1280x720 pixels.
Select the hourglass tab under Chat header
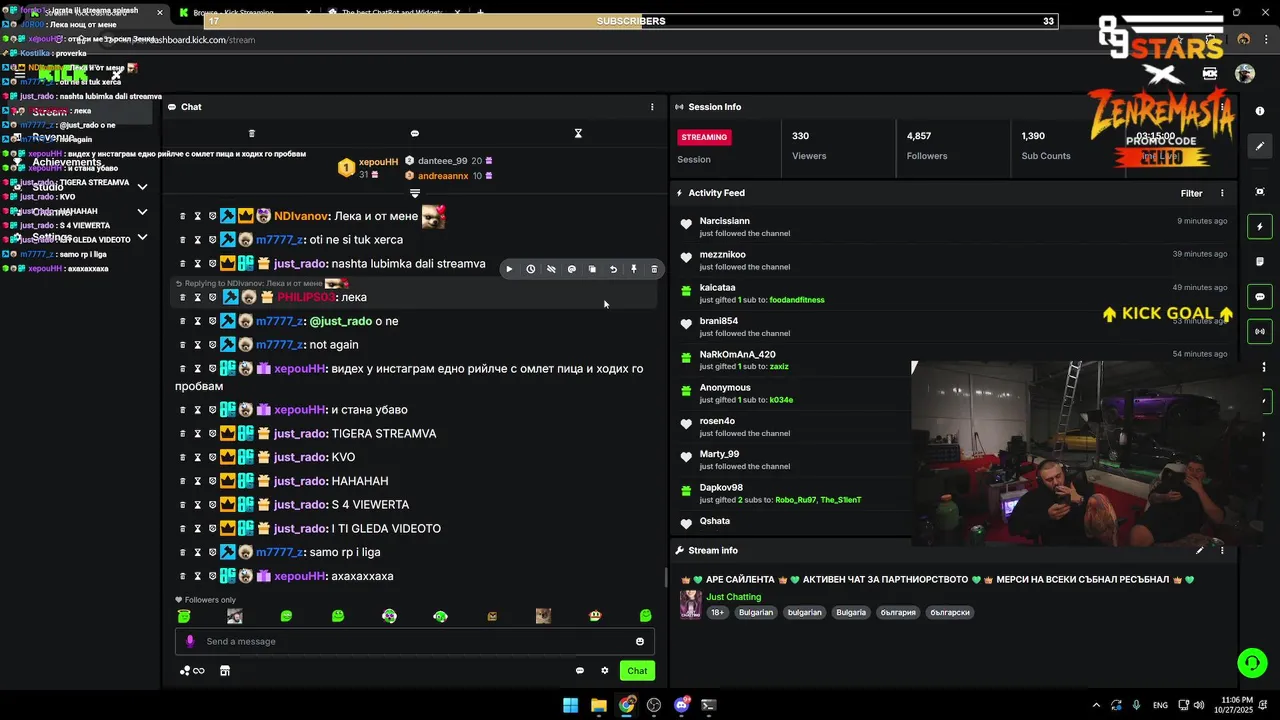[577, 133]
